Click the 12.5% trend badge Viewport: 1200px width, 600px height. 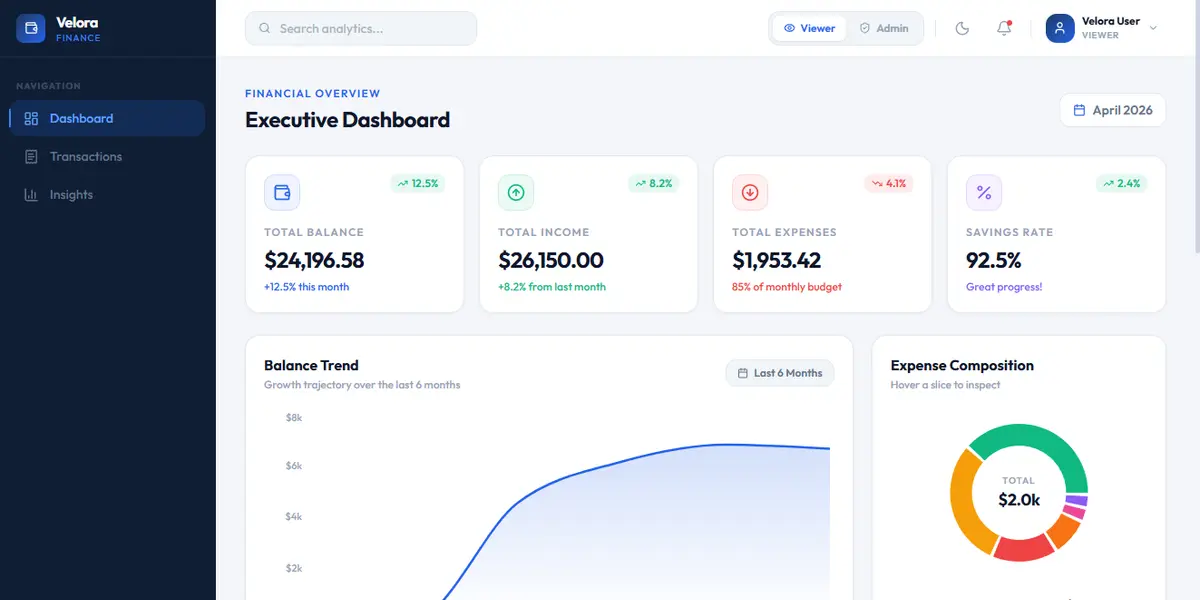pos(417,183)
